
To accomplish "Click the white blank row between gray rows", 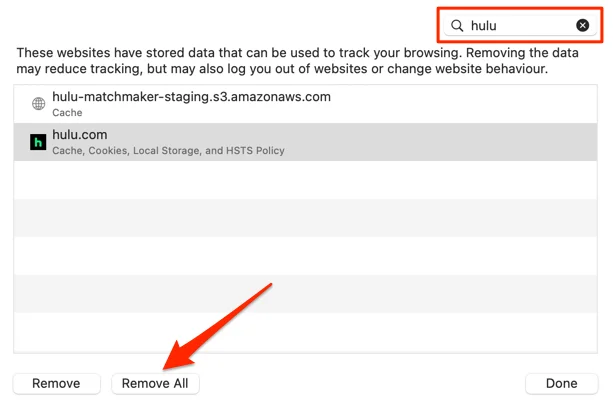I will 305,256.
